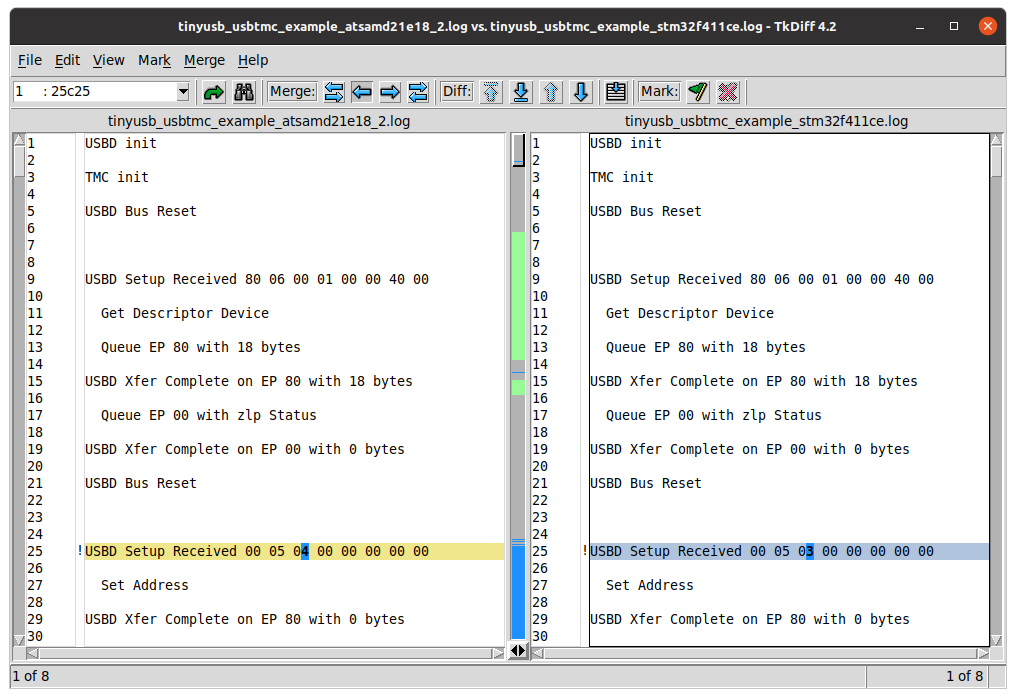Click 'Get Descriptor Device' in left pane
1016x698 pixels.
(x=185, y=314)
